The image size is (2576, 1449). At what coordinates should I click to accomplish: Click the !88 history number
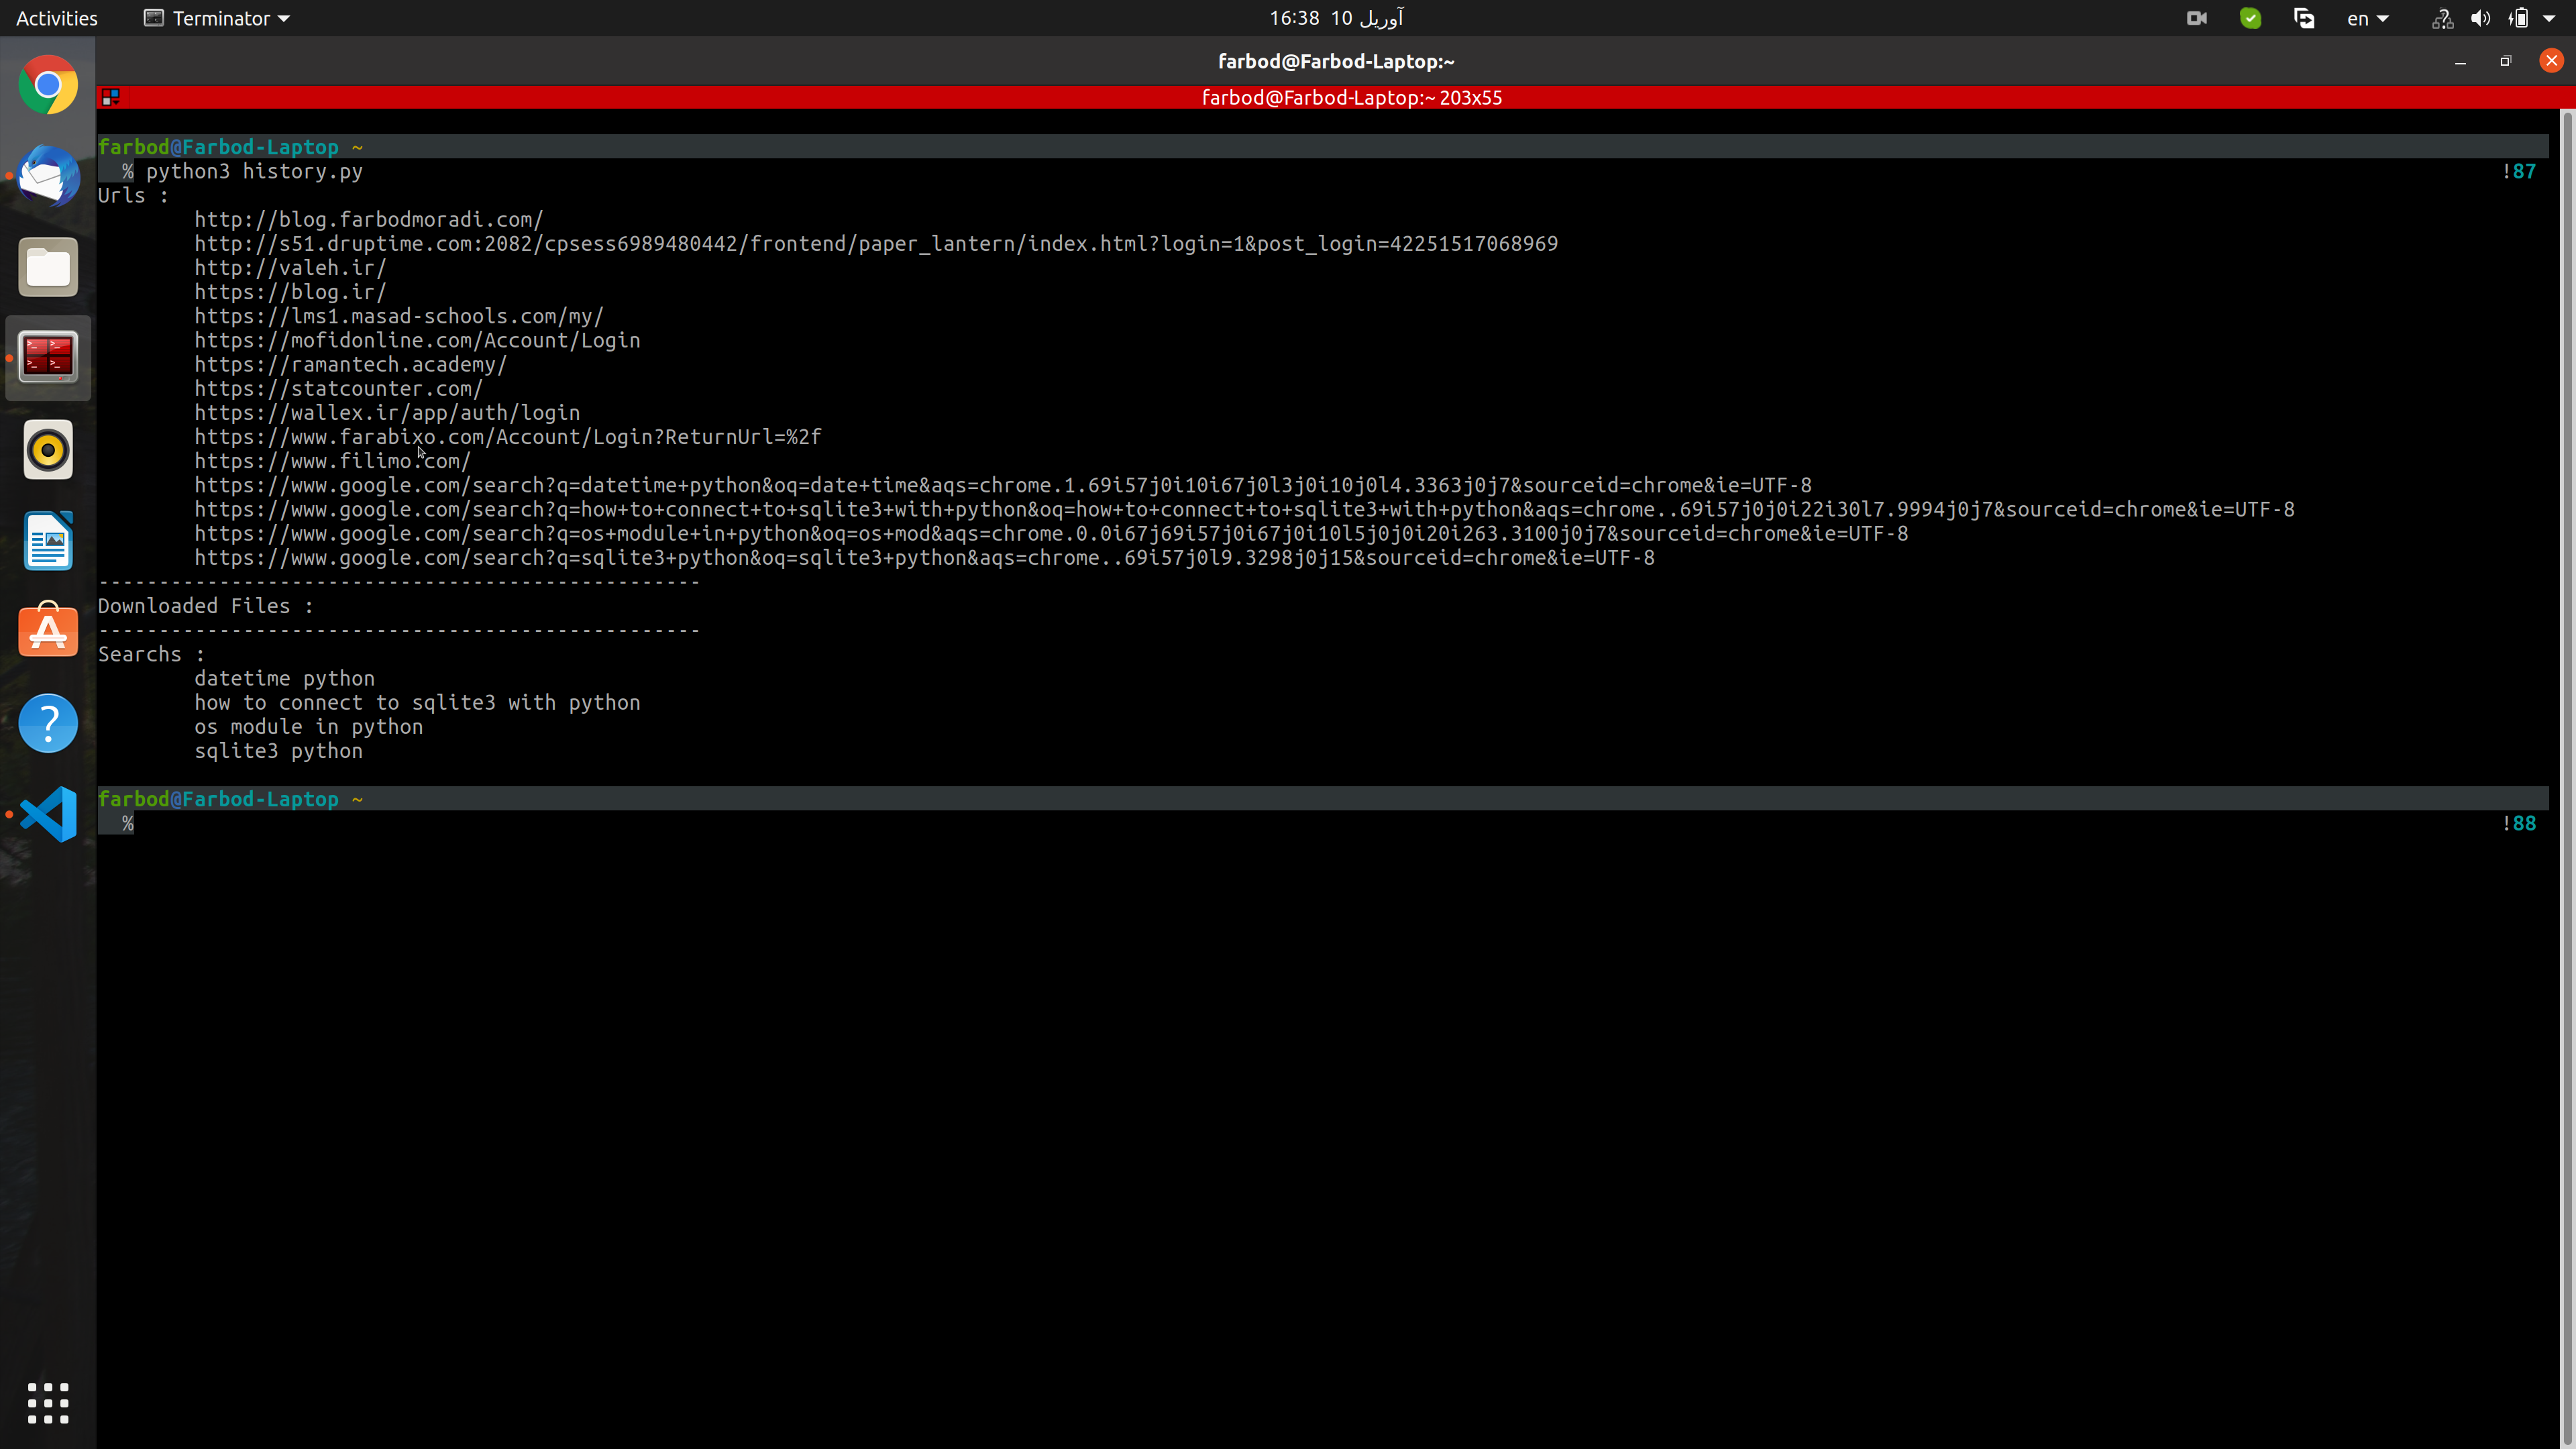point(2518,823)
